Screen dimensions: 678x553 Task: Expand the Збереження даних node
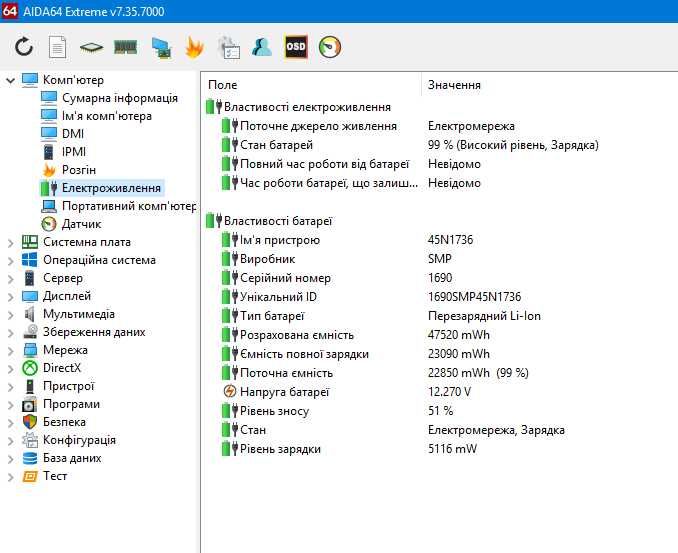pyautogui.click(x=11, y=332)
